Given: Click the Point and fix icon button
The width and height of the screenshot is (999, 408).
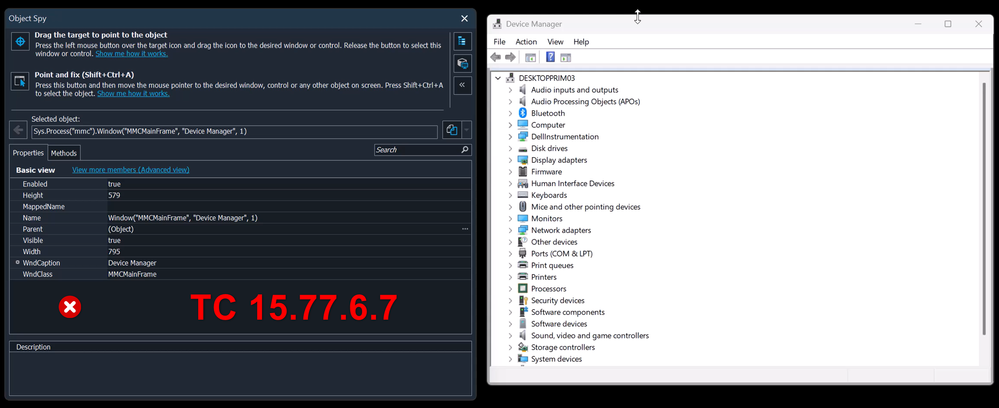Looking at the screenshot, I should point(19,81).
